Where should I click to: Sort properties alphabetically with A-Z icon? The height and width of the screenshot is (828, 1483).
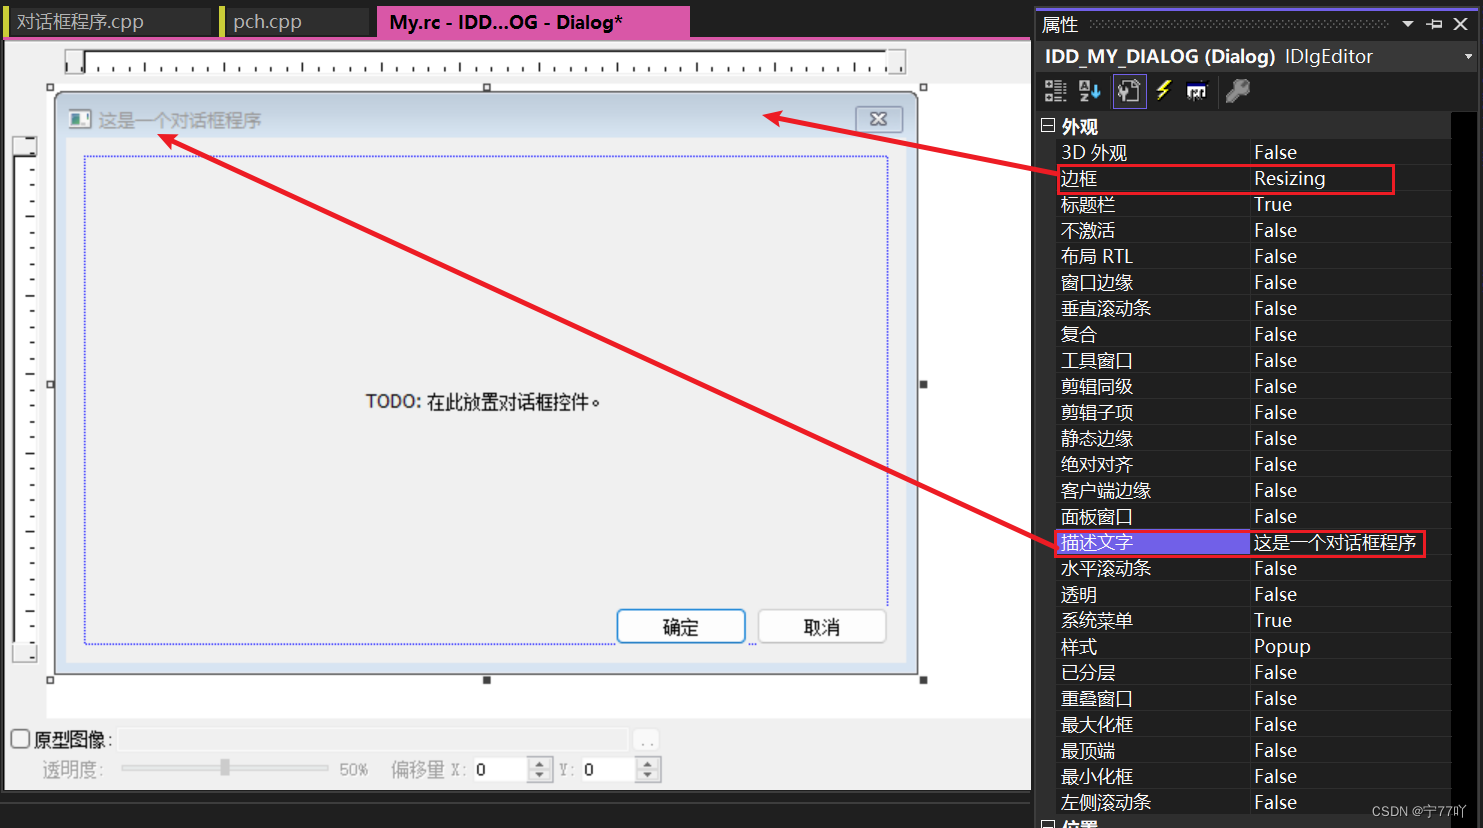(x=1090, y=91)
